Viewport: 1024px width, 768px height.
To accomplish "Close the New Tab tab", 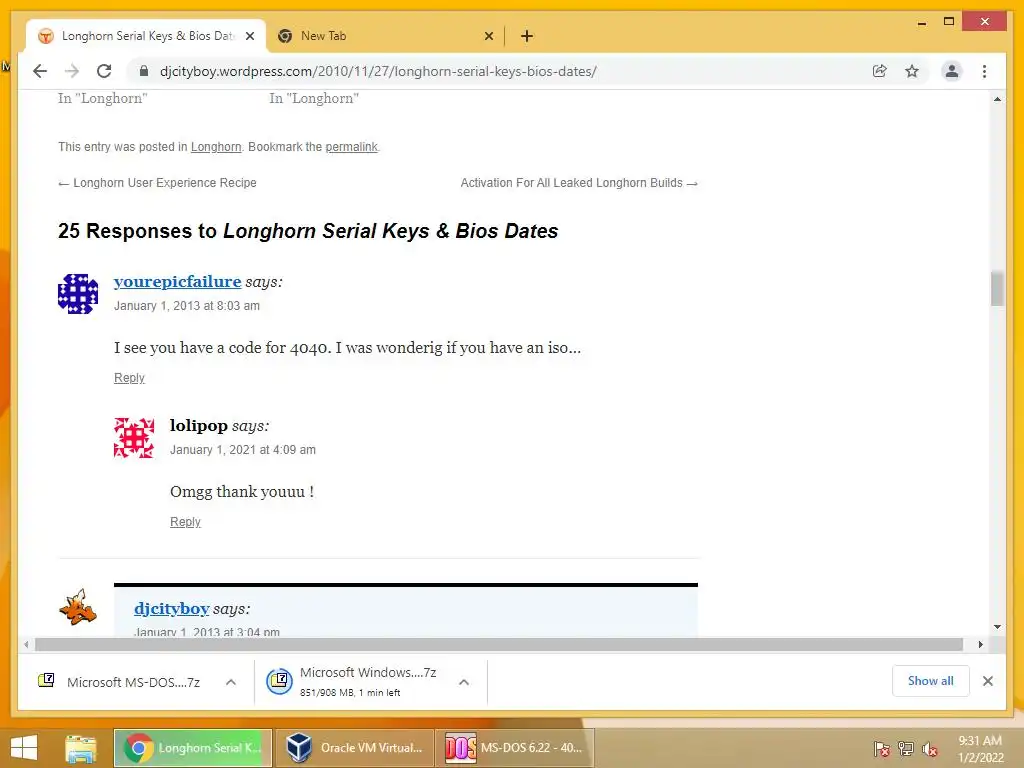I will 488,36.
